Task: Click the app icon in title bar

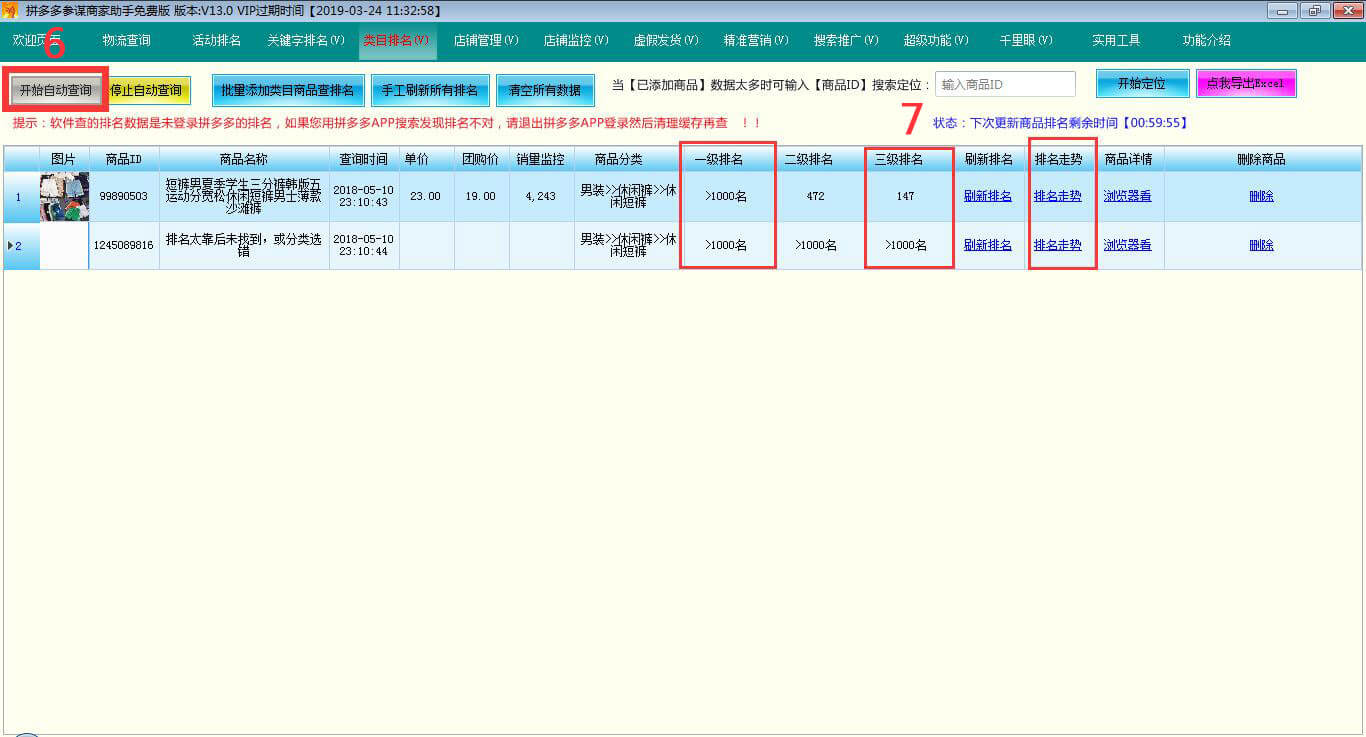Action: coord(12,10)
